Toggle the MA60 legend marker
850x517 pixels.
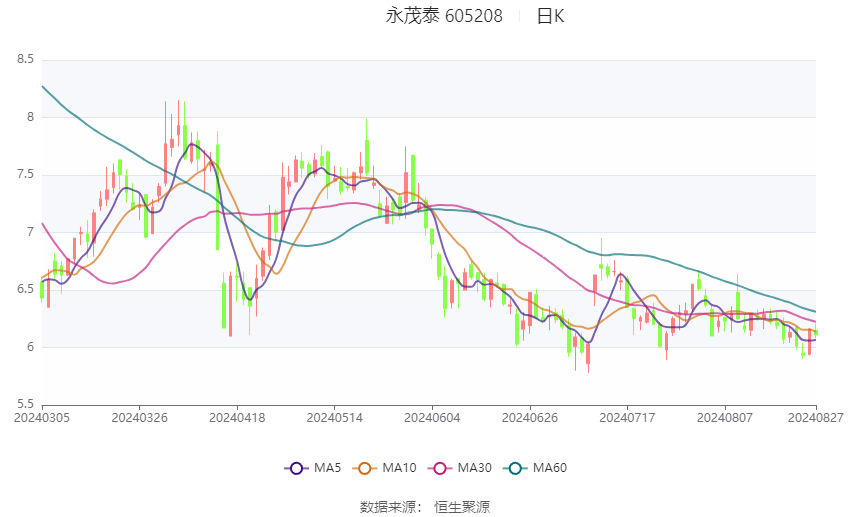[516, 468]
